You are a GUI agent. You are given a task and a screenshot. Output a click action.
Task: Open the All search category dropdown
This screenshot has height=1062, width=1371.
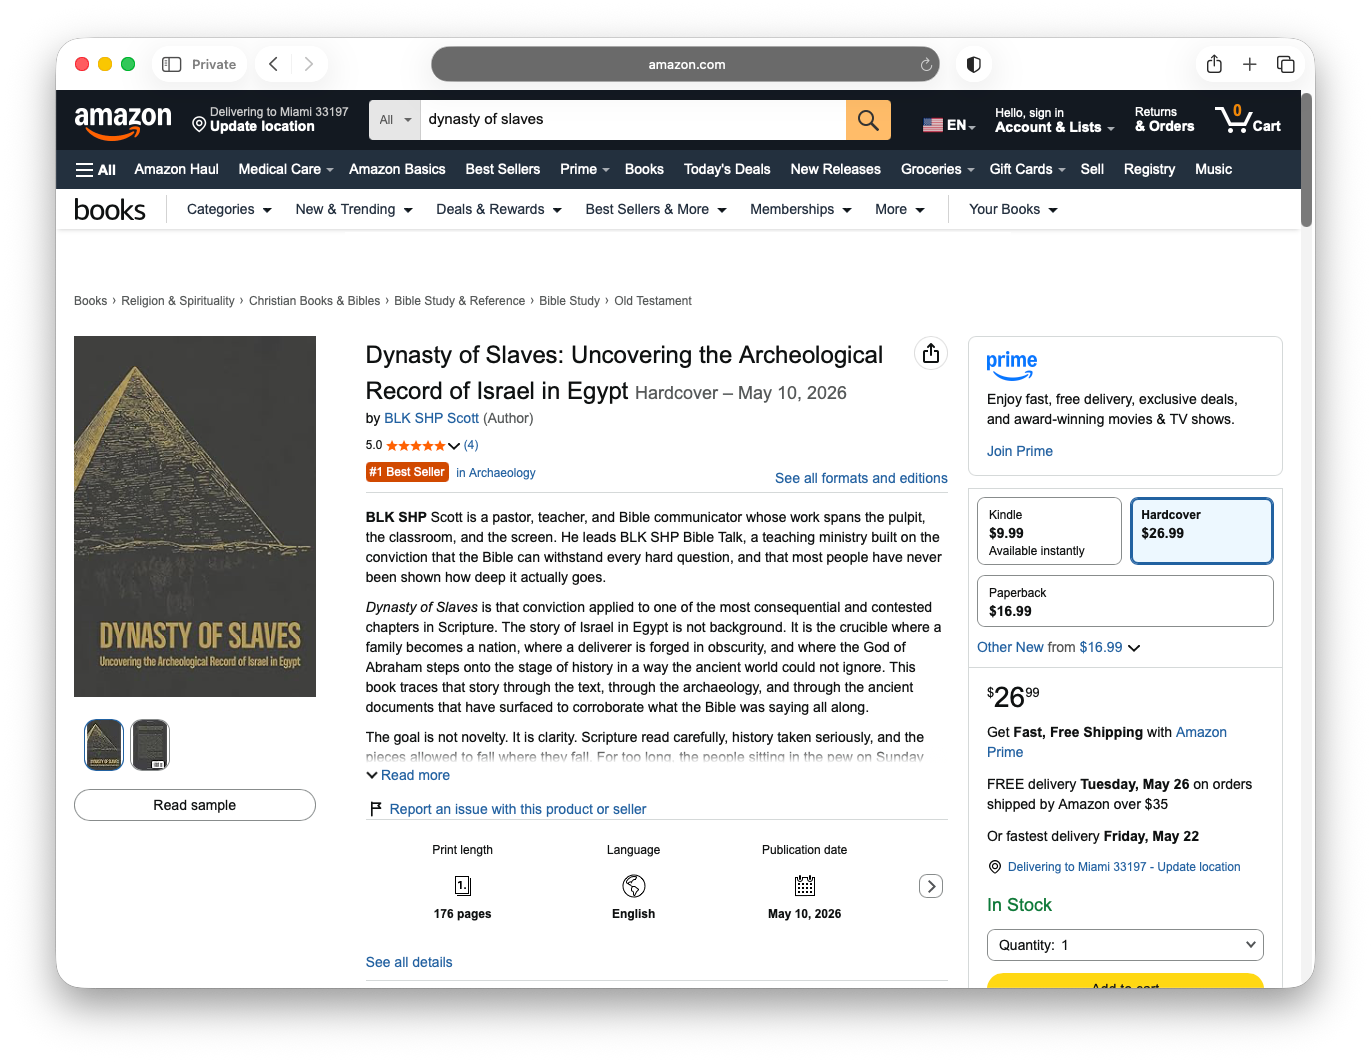(395, 120)
